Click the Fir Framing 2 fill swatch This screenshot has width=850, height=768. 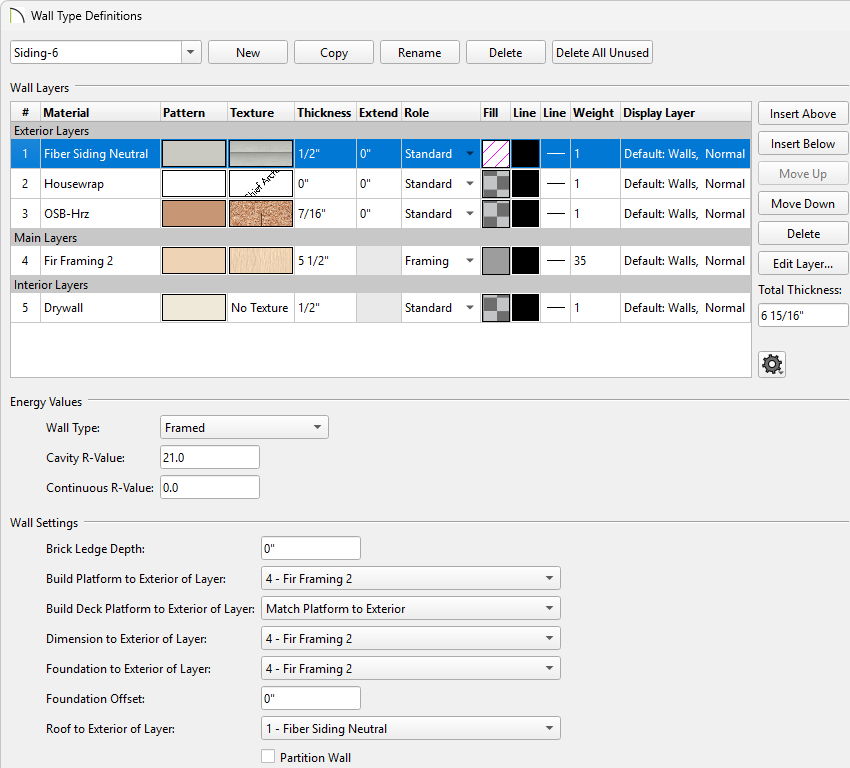coord(495,261)
